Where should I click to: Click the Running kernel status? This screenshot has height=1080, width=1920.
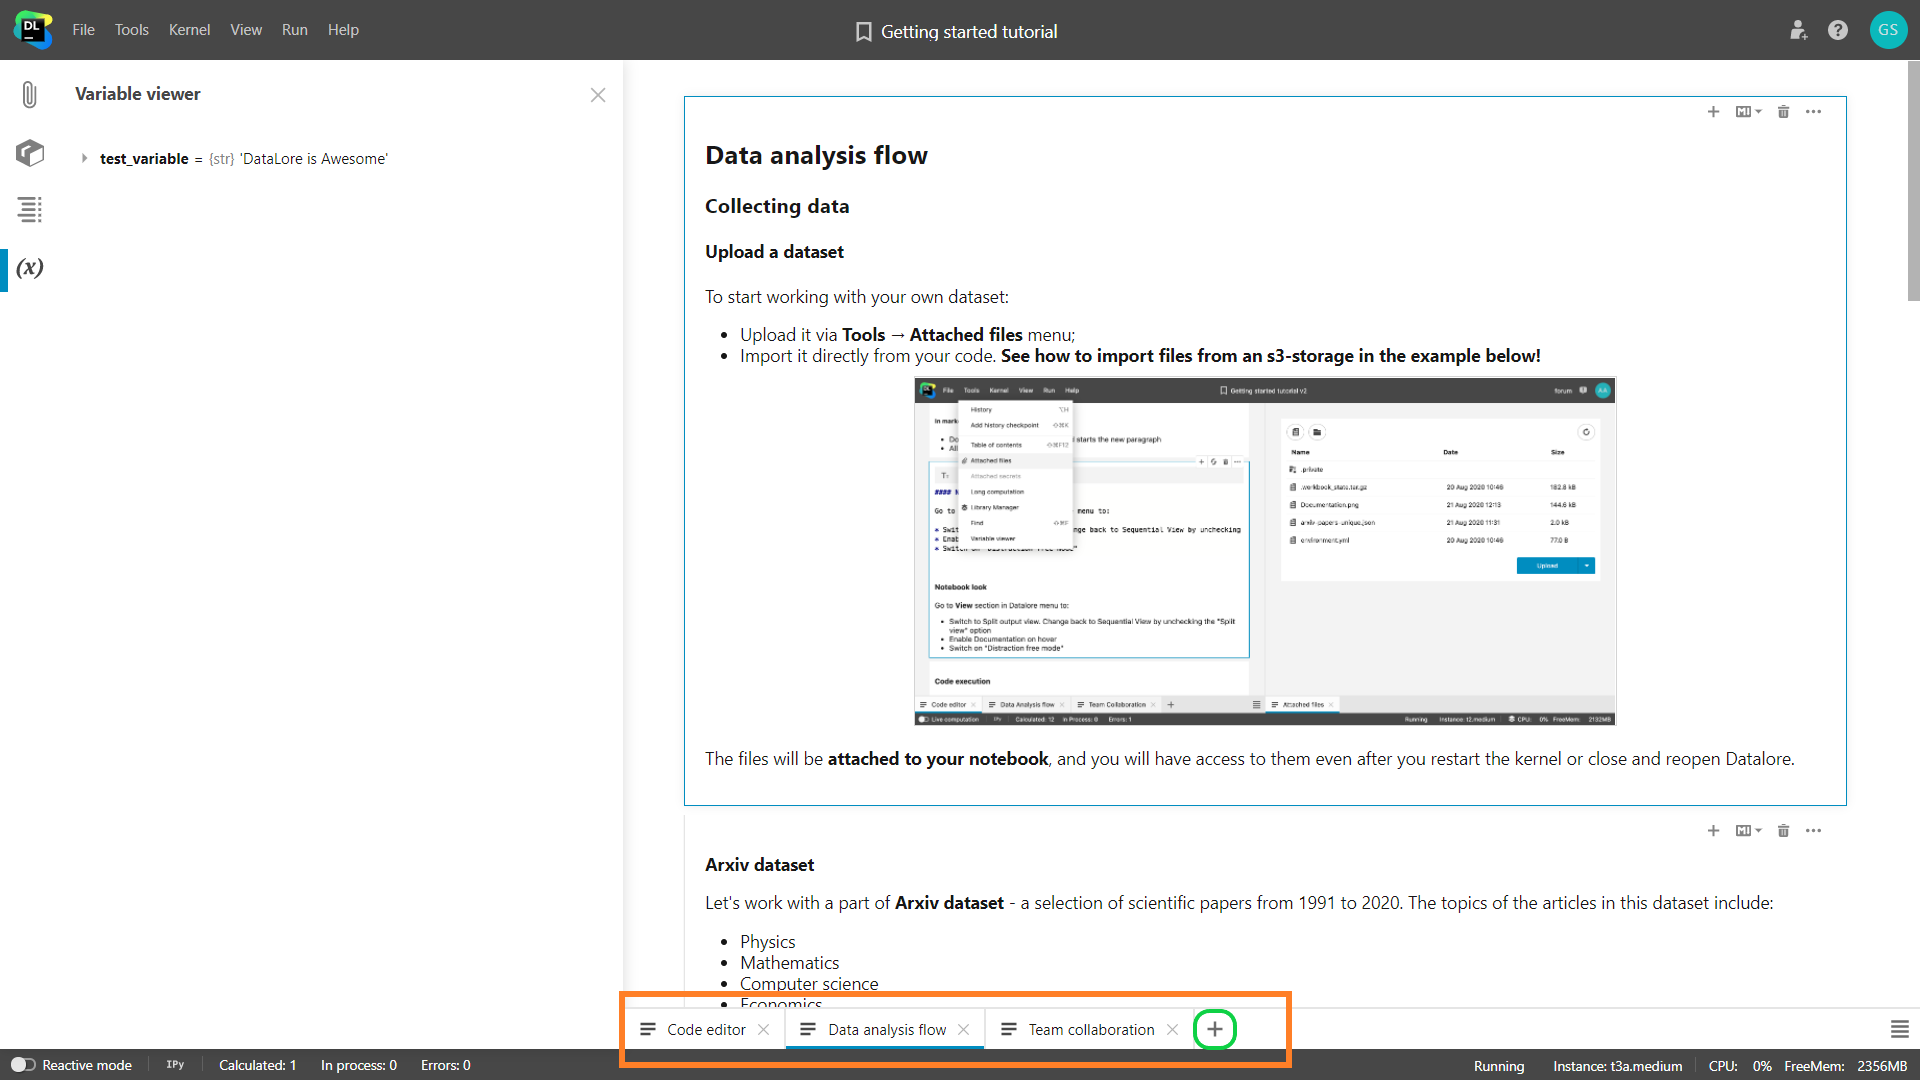pyautogui.click(x=1499, y=1066)
